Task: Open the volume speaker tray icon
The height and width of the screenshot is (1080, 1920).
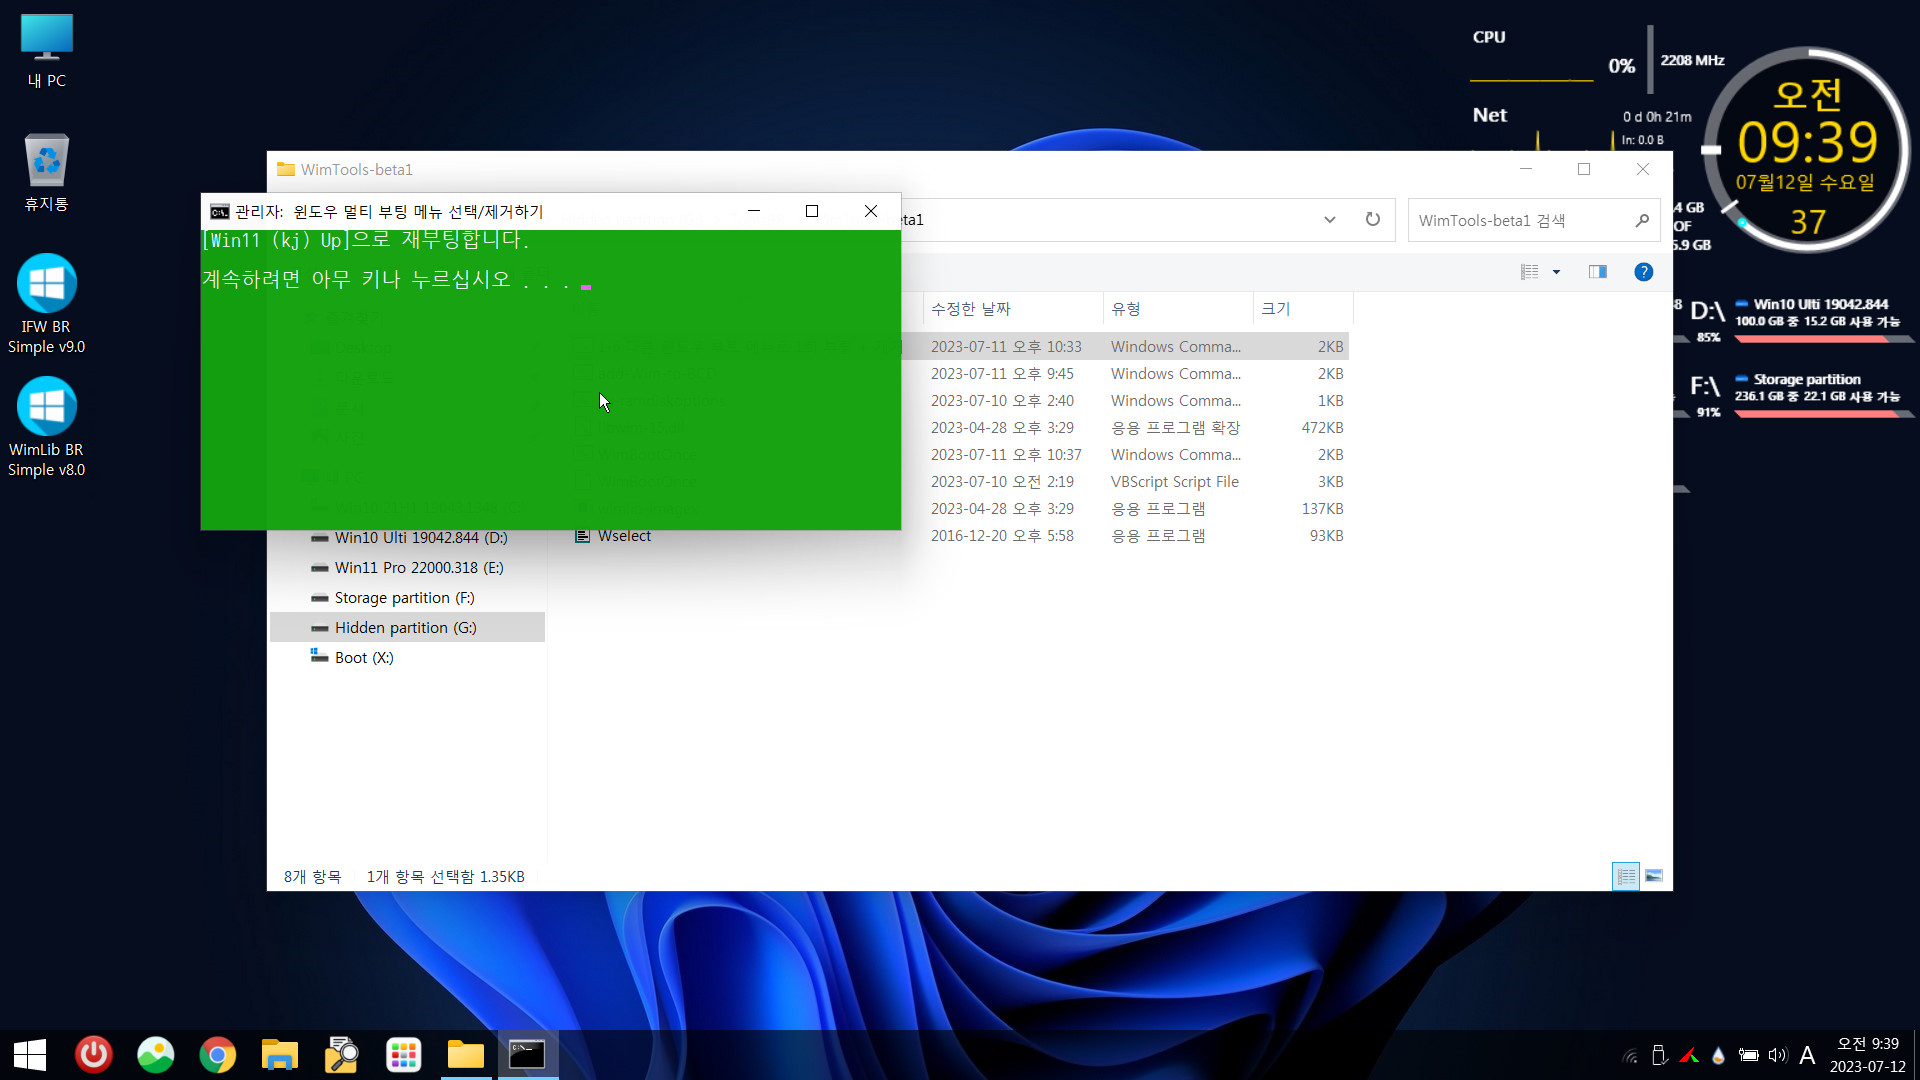Action: coord(1777,1055)
